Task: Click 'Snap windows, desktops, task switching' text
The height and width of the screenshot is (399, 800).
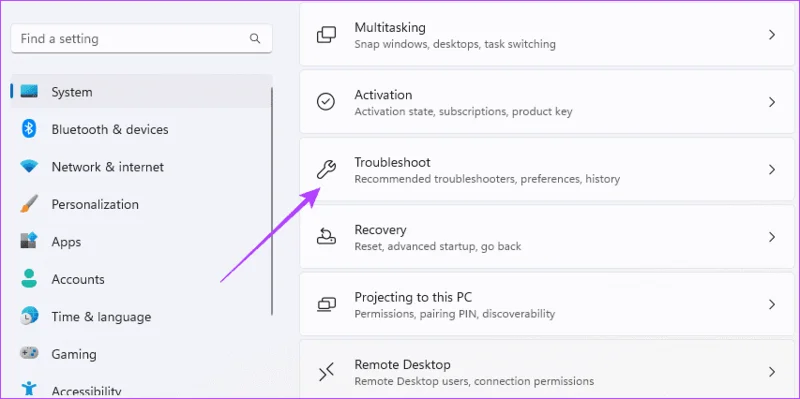Action: [x=455, y=44]
